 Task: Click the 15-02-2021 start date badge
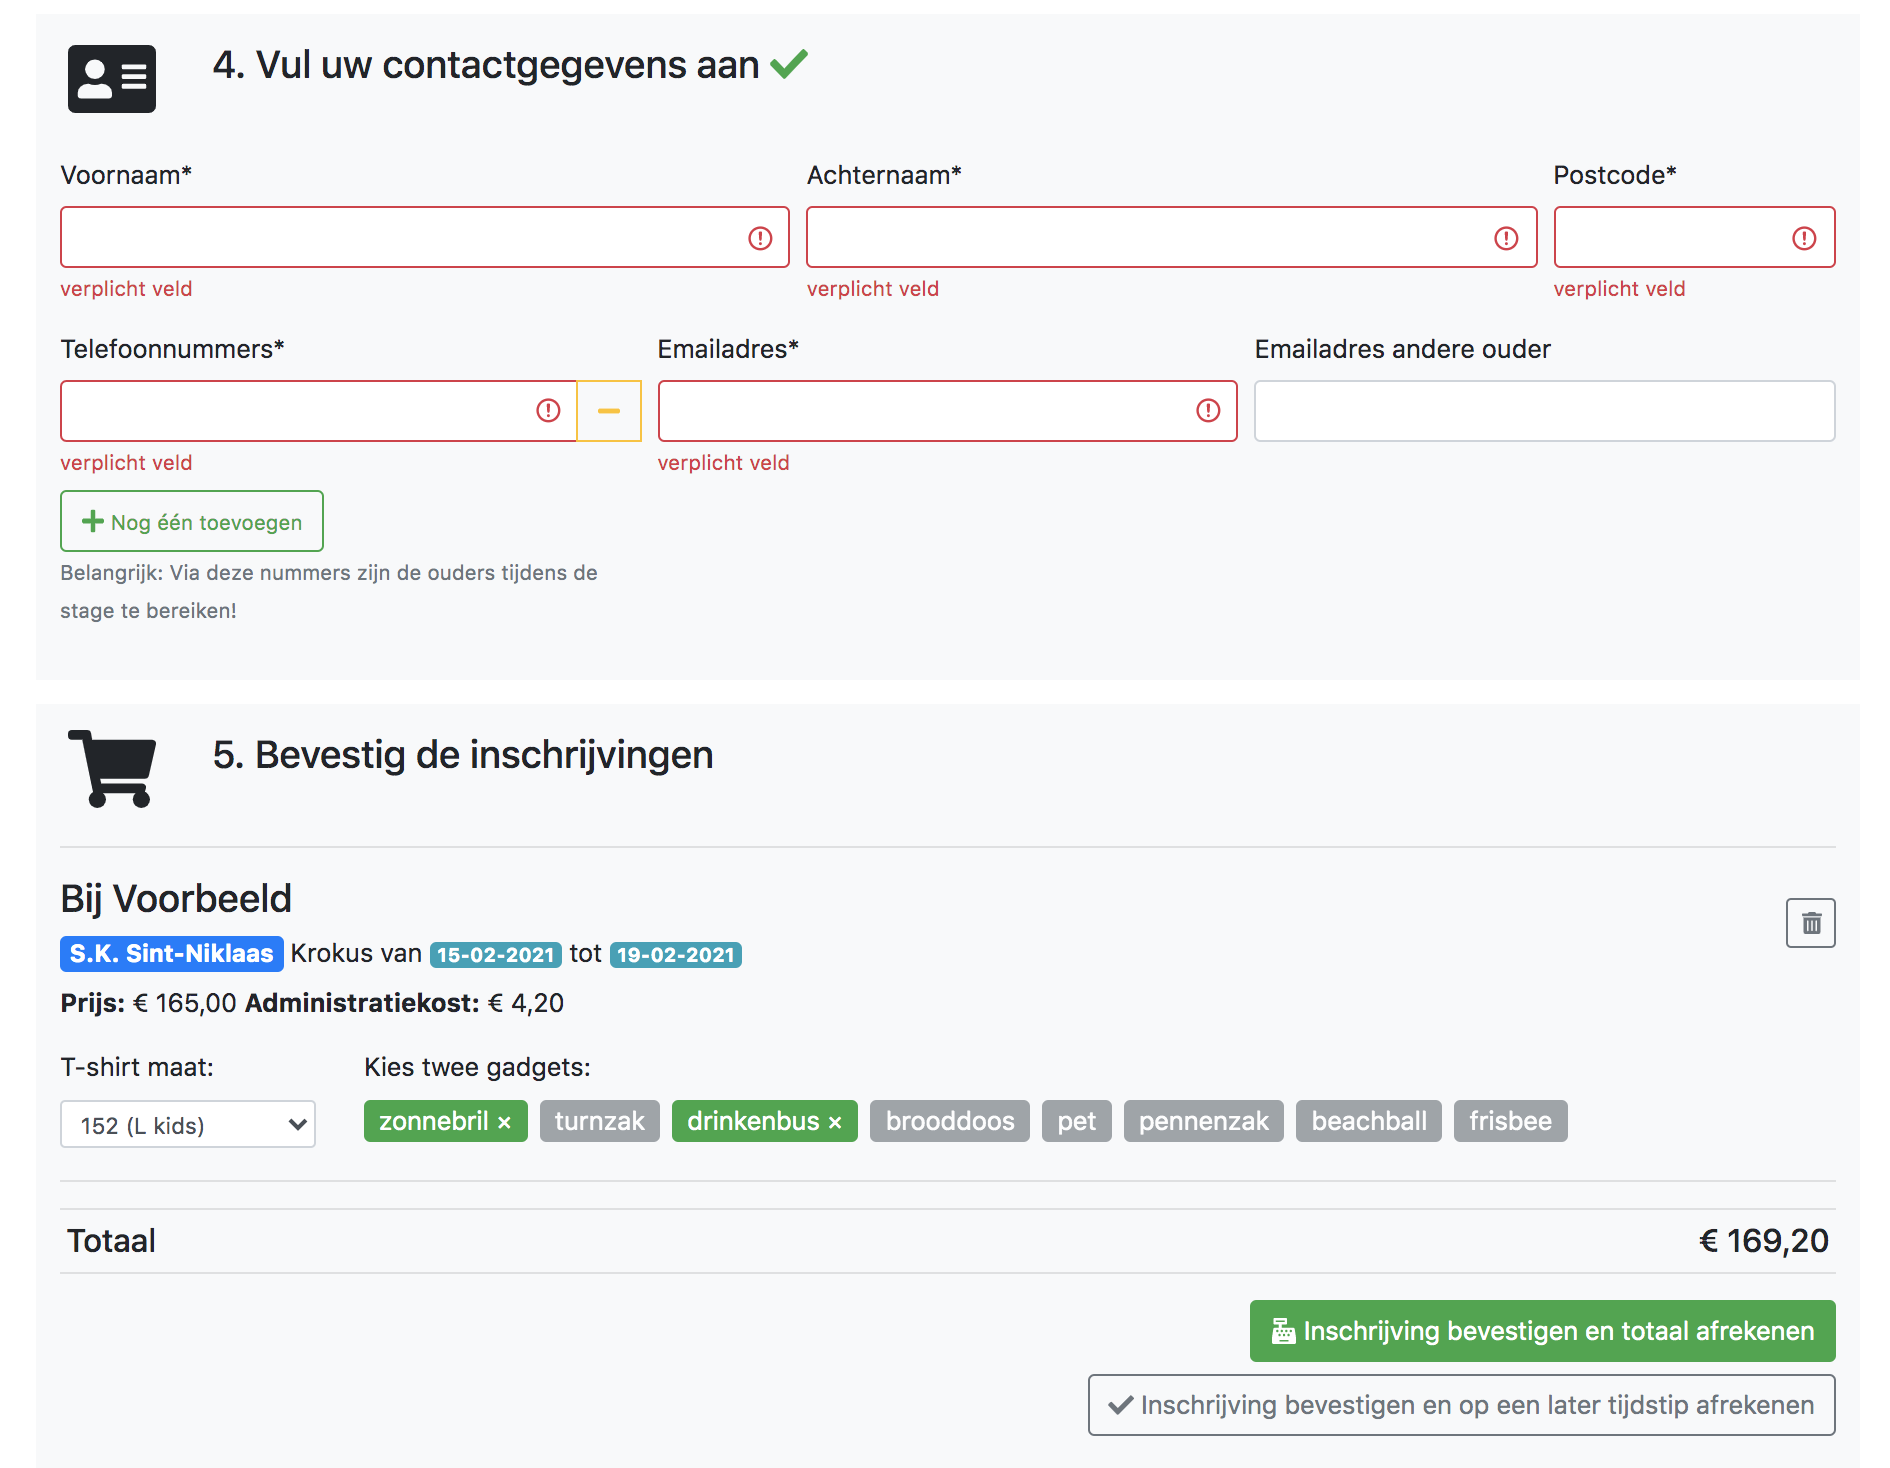pyautogui.click(x=495, y=954)
